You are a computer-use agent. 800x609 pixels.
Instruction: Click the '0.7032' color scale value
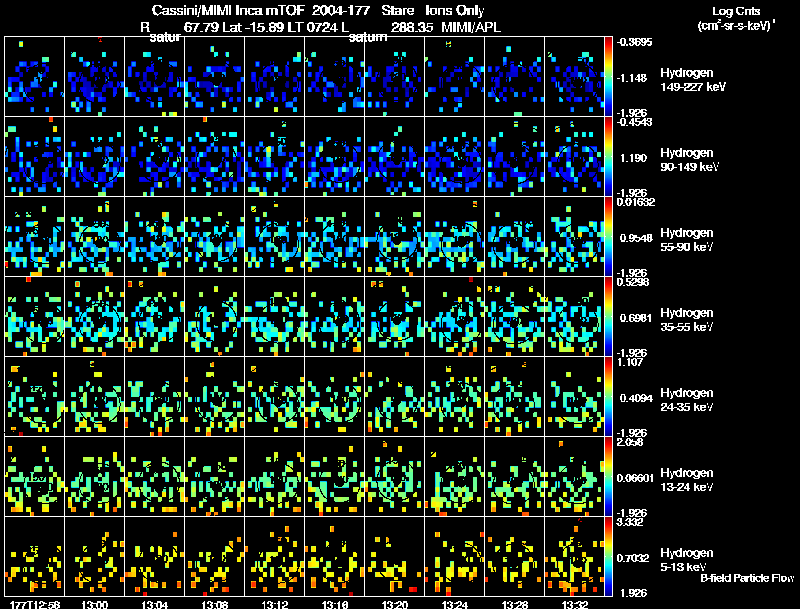click(633, 559)
